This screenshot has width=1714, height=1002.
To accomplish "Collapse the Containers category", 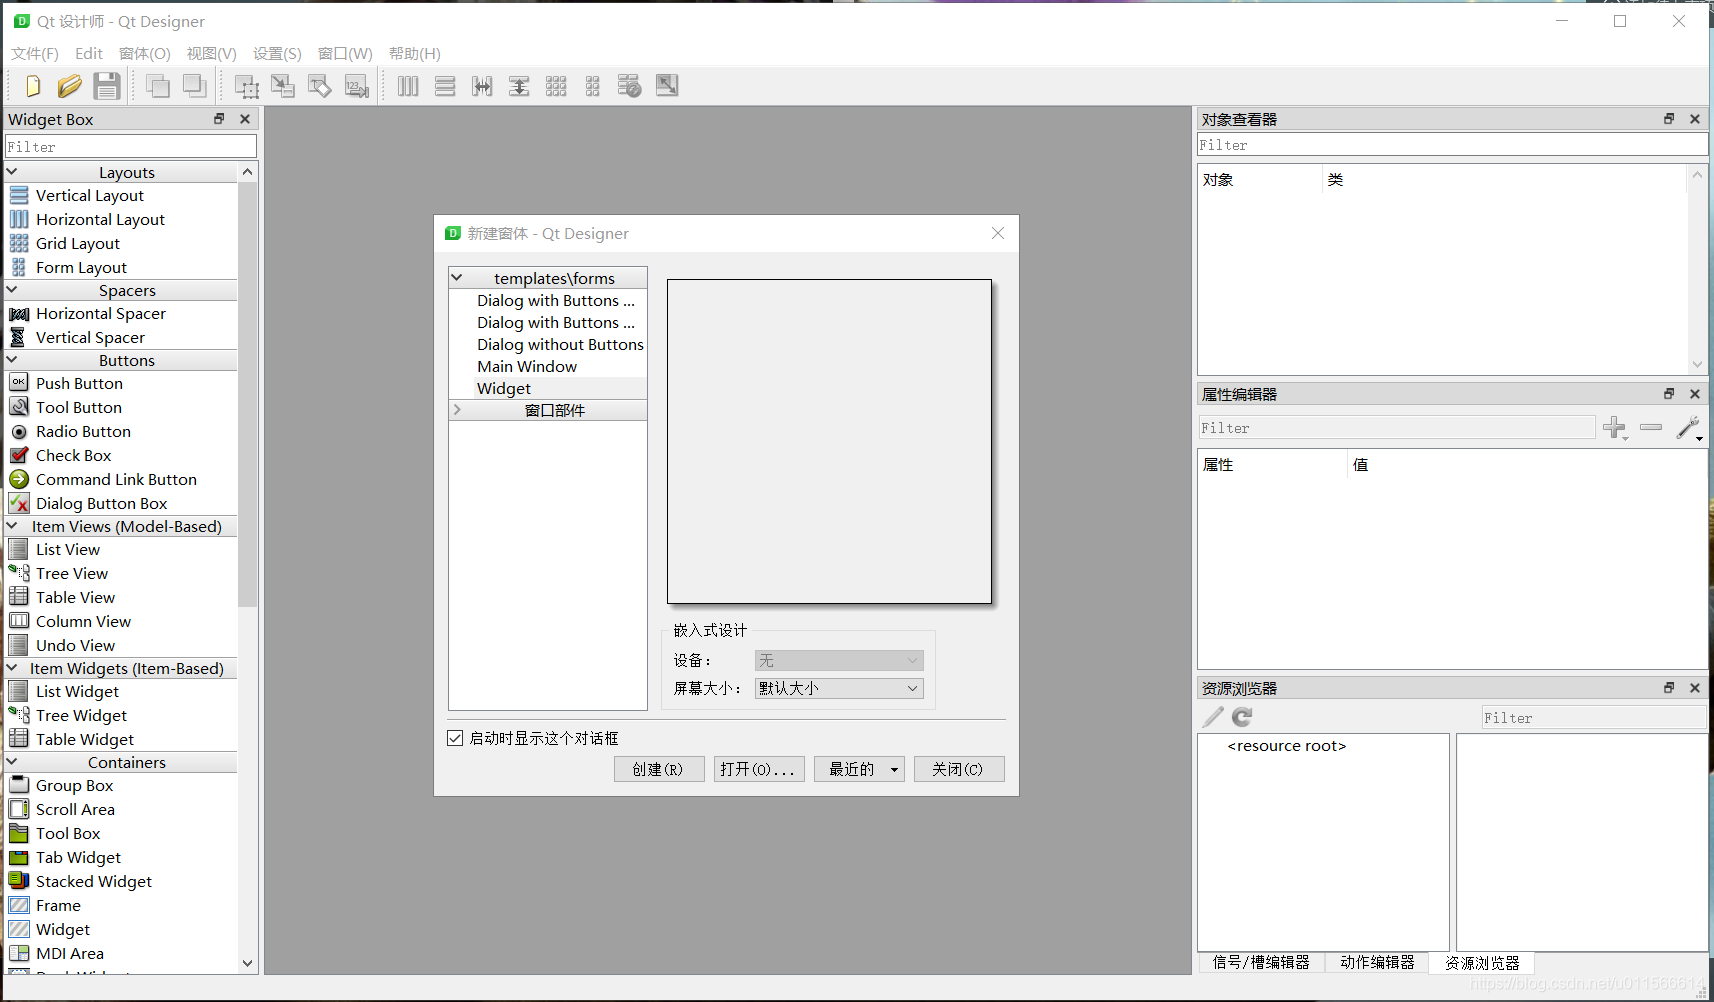I will point(12,762).
